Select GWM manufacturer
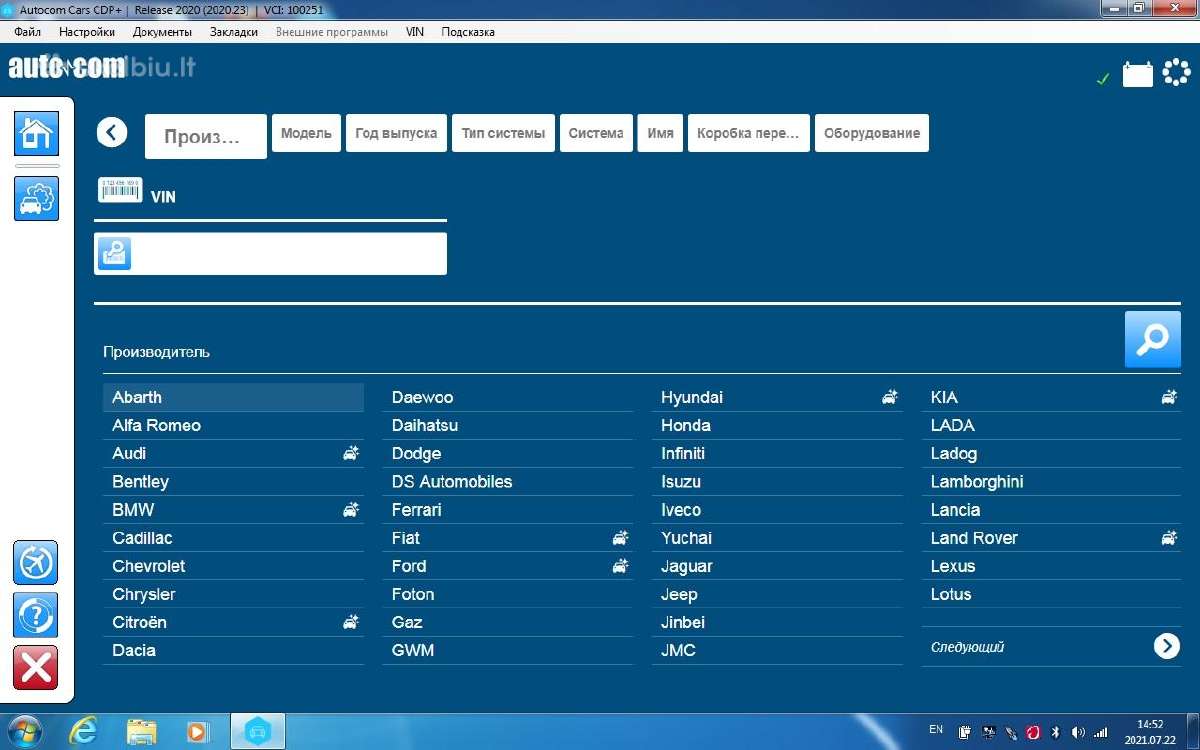 coord(508,650)
